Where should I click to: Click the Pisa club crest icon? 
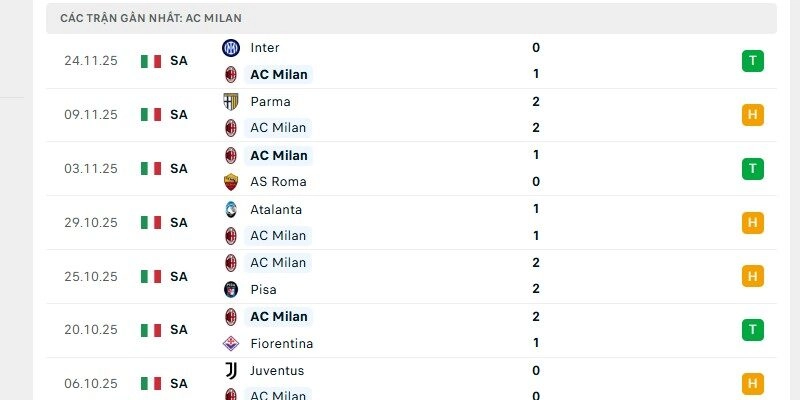tap(231, 289)
